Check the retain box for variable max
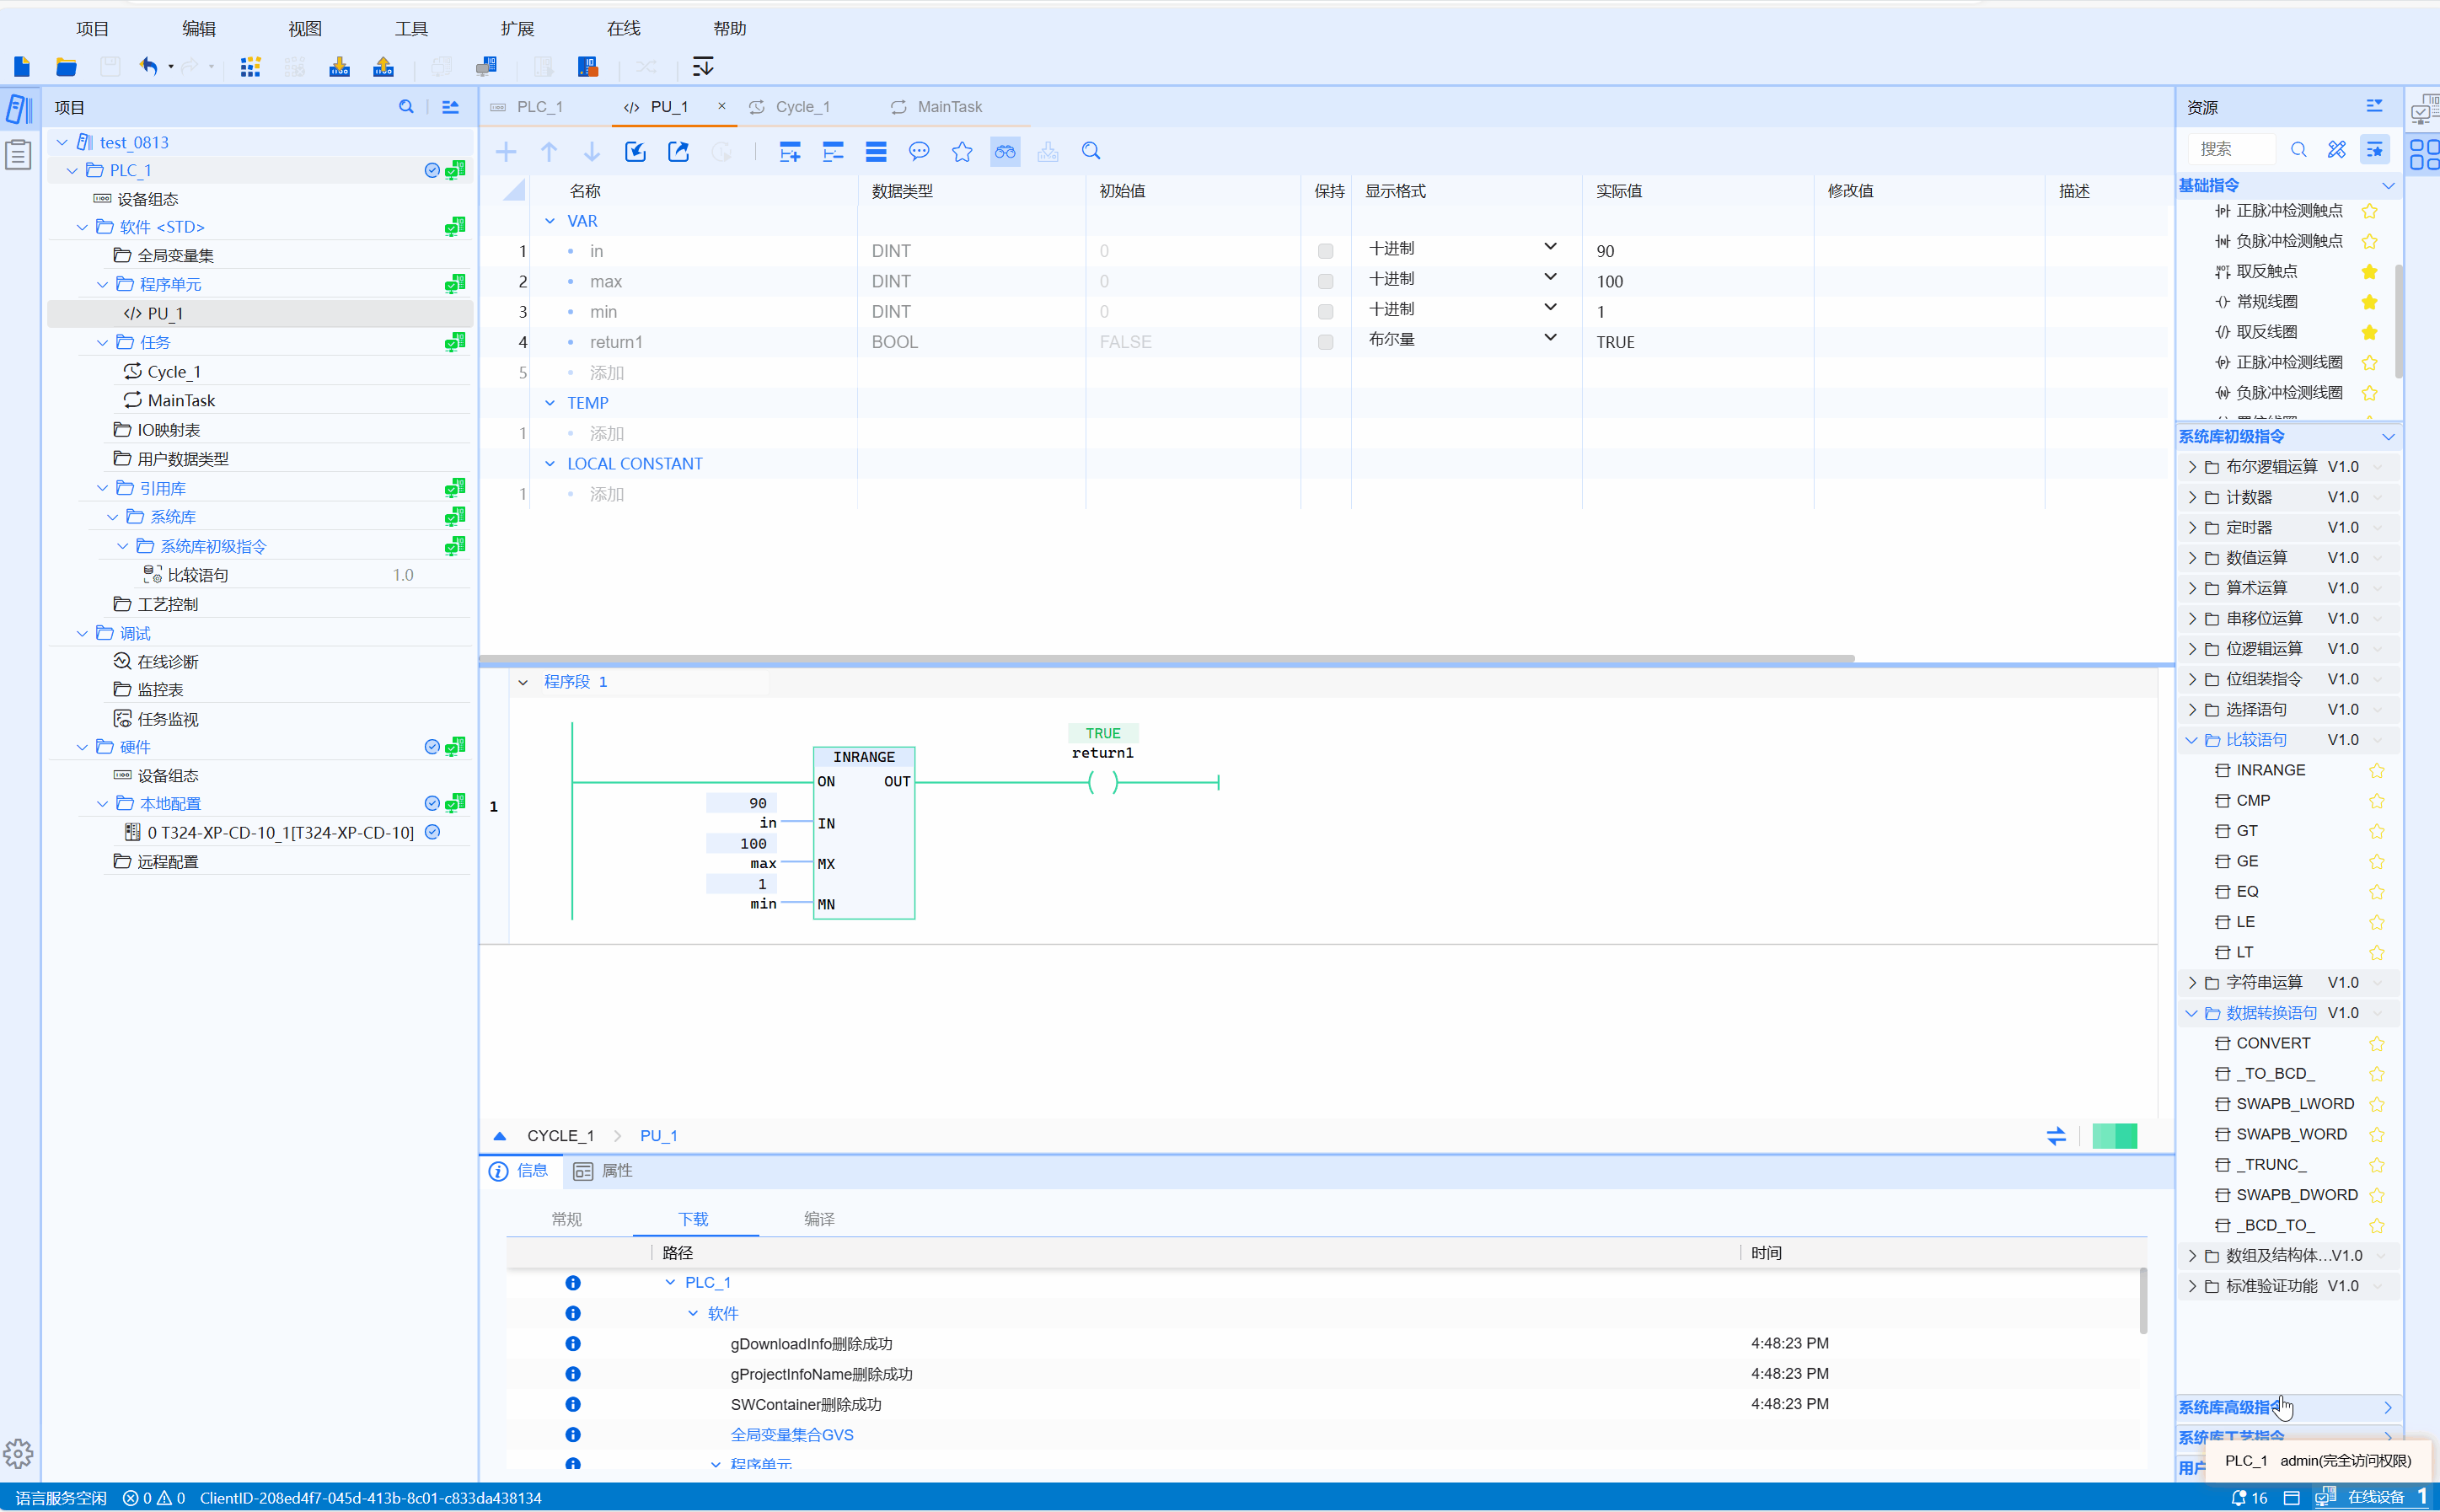This screenshot has height=1512, width=2440. (x=1325, y=282)
